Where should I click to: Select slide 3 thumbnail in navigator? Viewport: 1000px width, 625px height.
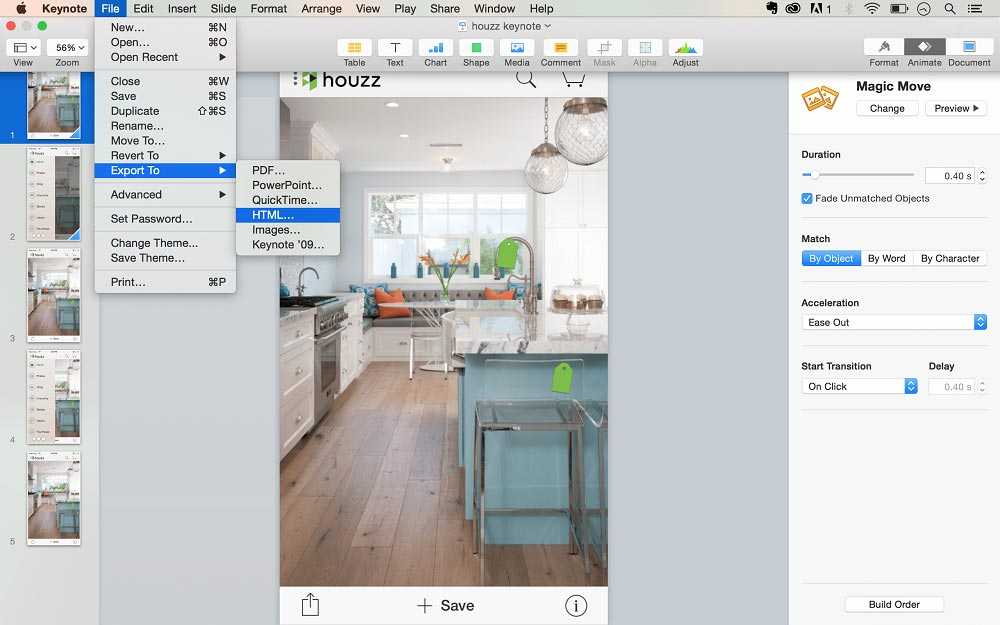[54, 294]
